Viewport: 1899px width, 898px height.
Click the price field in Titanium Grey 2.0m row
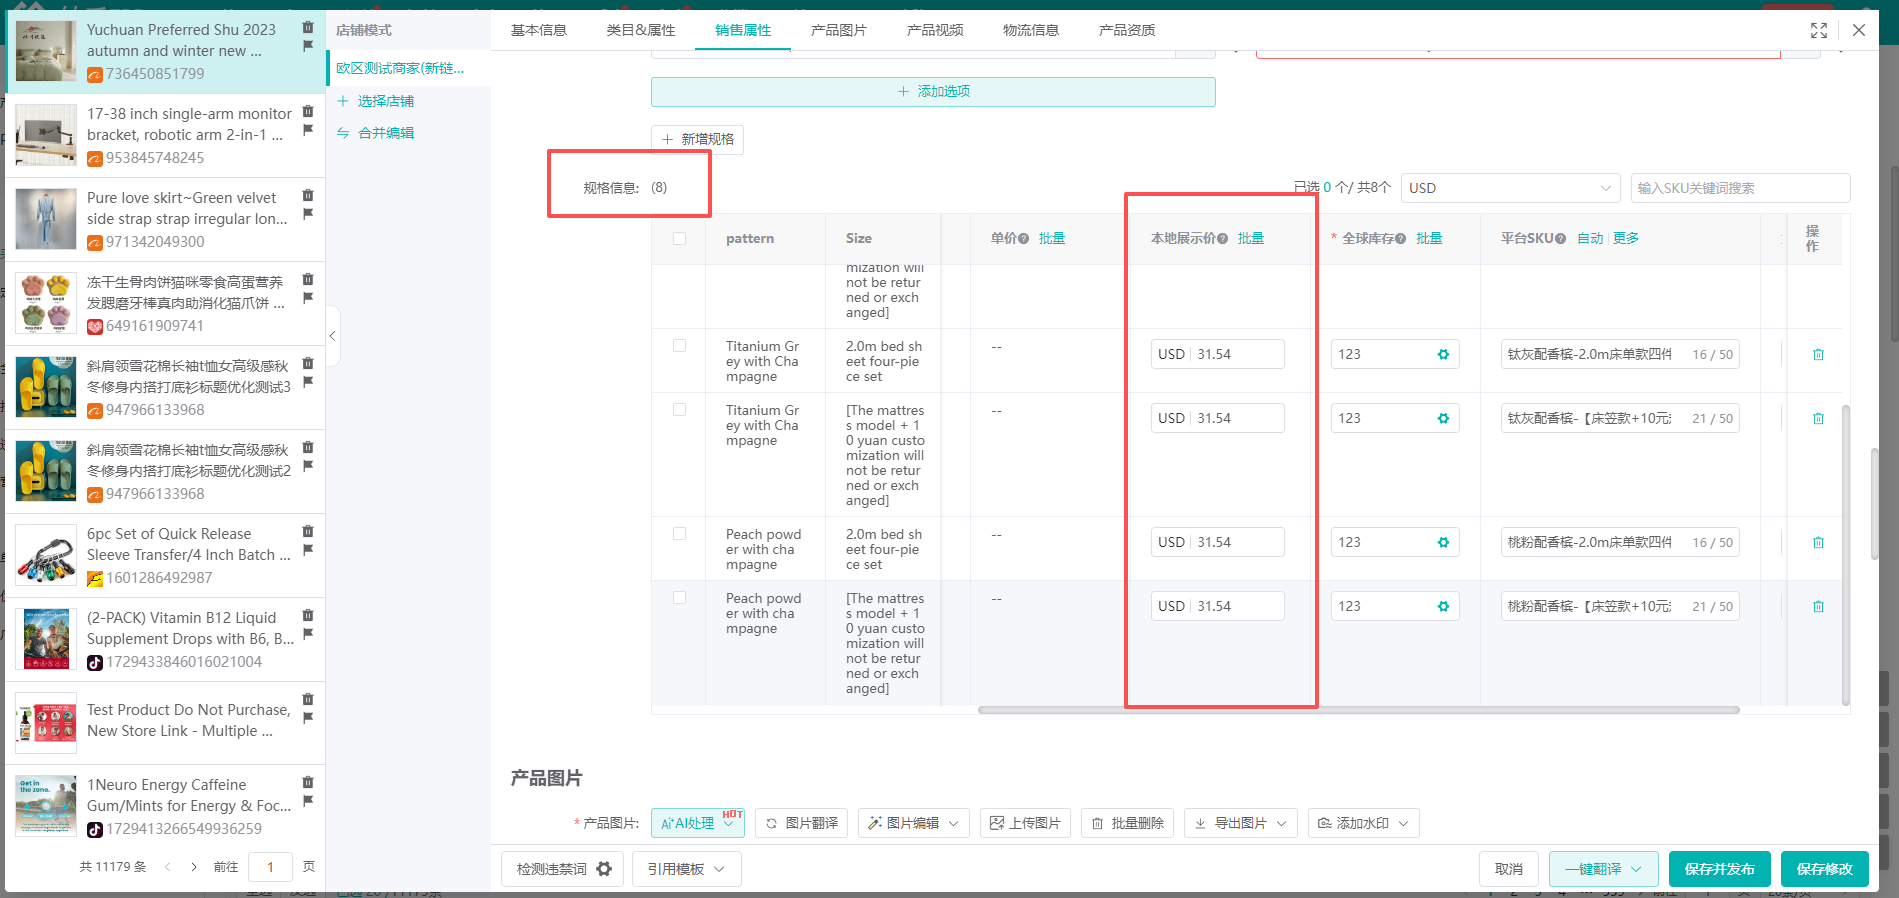coord(1217,354)
